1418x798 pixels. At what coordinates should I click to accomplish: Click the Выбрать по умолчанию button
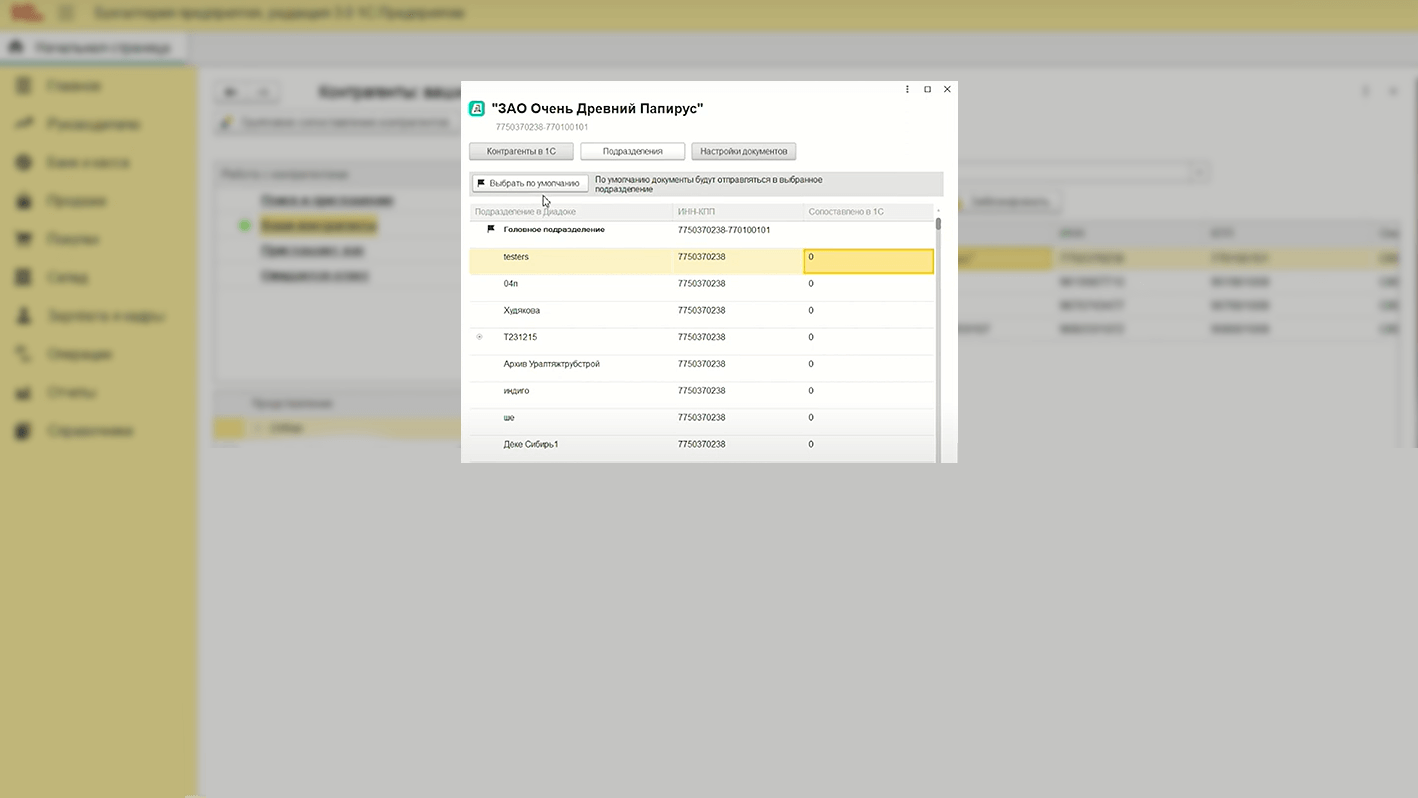530,183
